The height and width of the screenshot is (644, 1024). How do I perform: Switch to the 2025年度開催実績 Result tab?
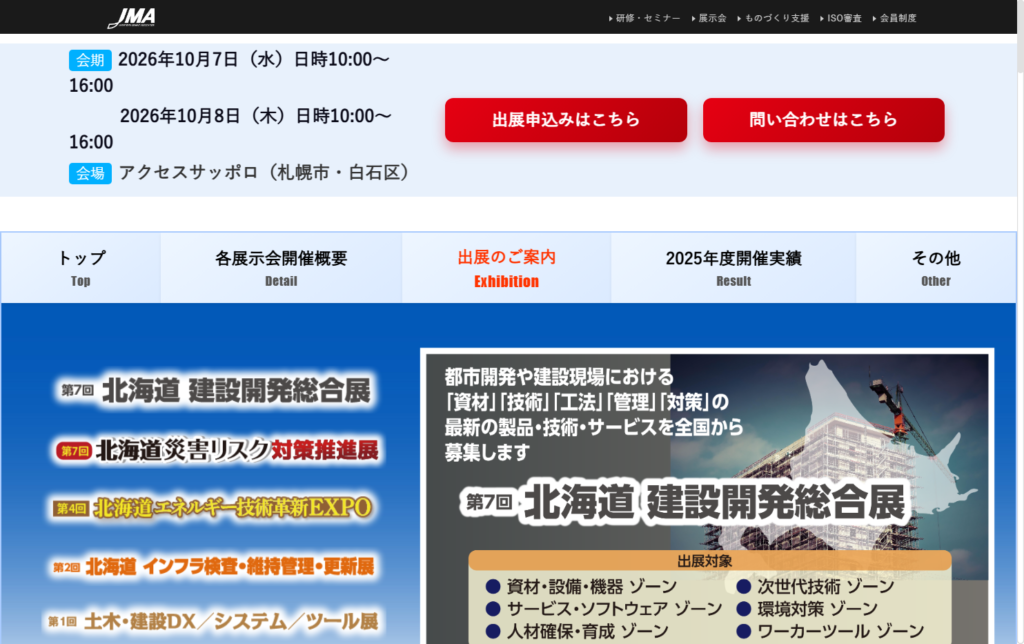click(x=733, y=267)
